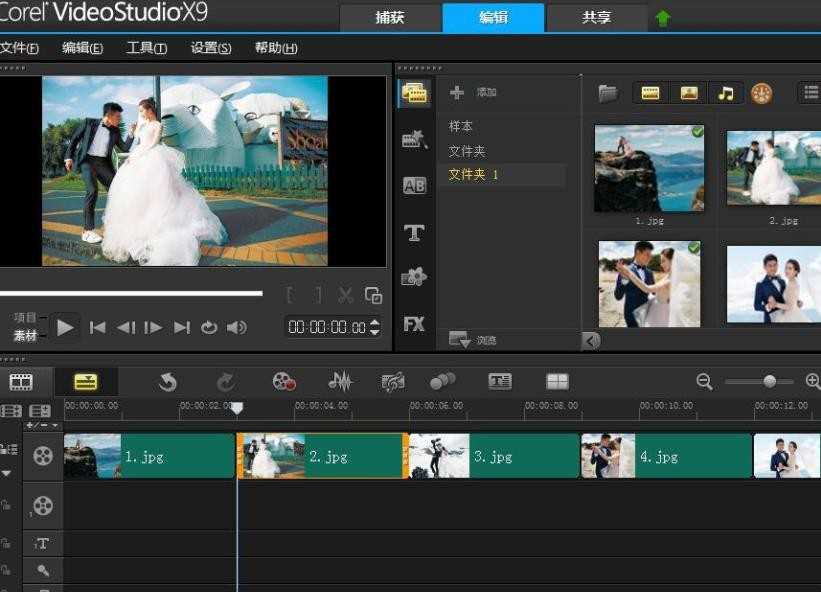The image size is (821, 592).
Task: Open the Auto Music icon
Action: (393, 382)
